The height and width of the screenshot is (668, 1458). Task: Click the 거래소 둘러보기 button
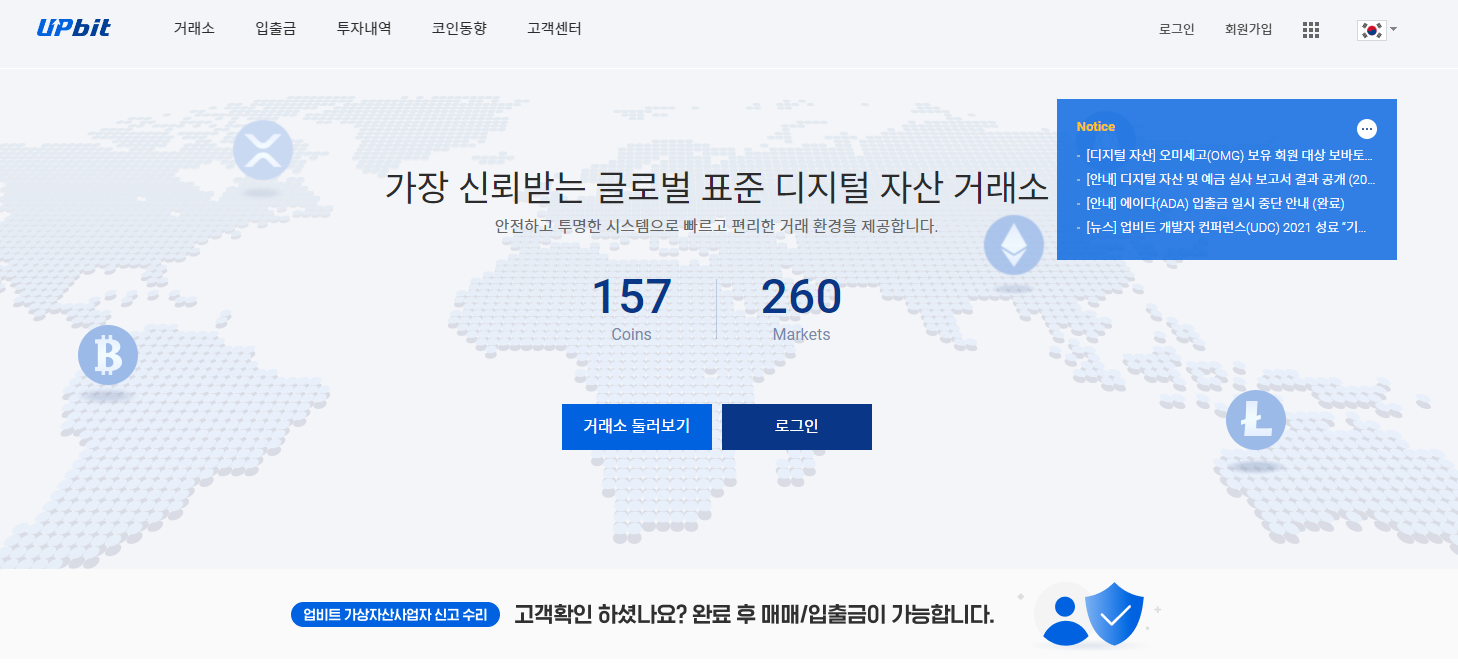click(637, 427)
